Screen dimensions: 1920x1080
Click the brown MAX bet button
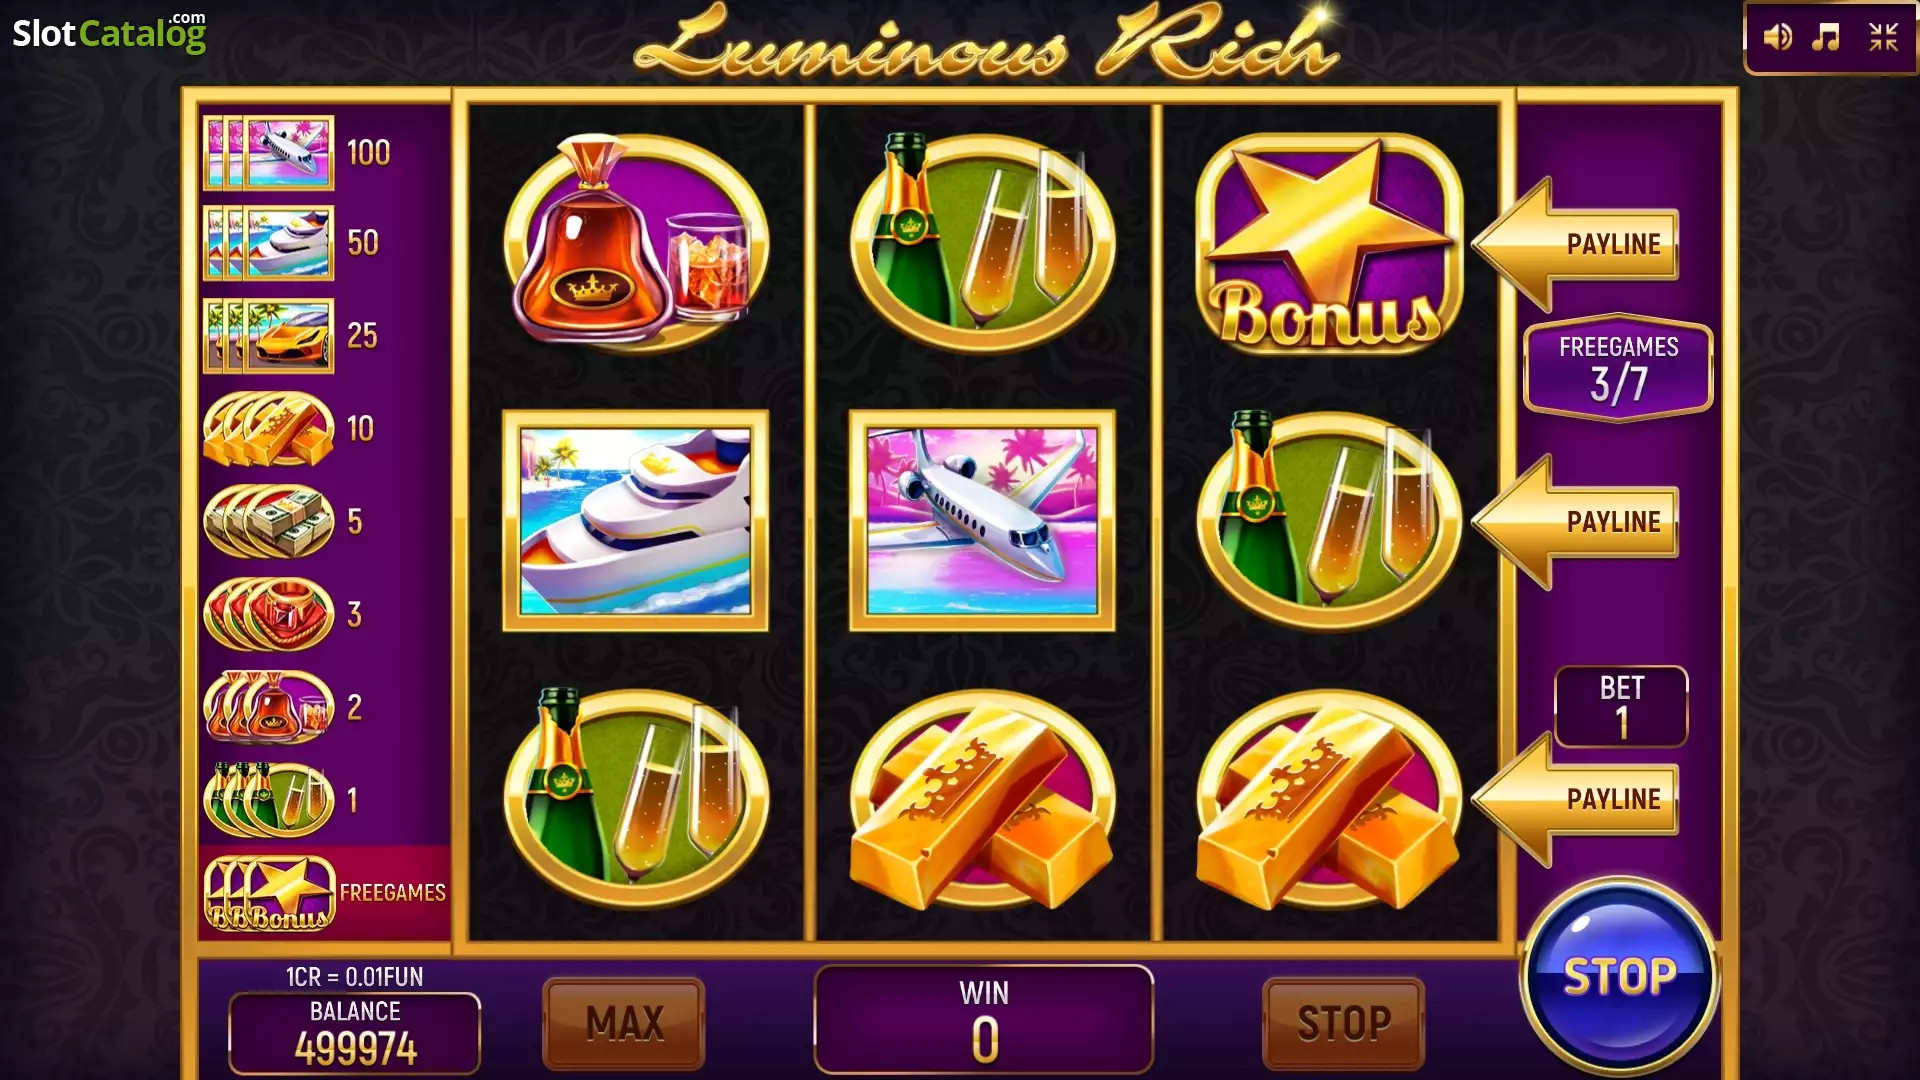click(x=624, y=1023)
